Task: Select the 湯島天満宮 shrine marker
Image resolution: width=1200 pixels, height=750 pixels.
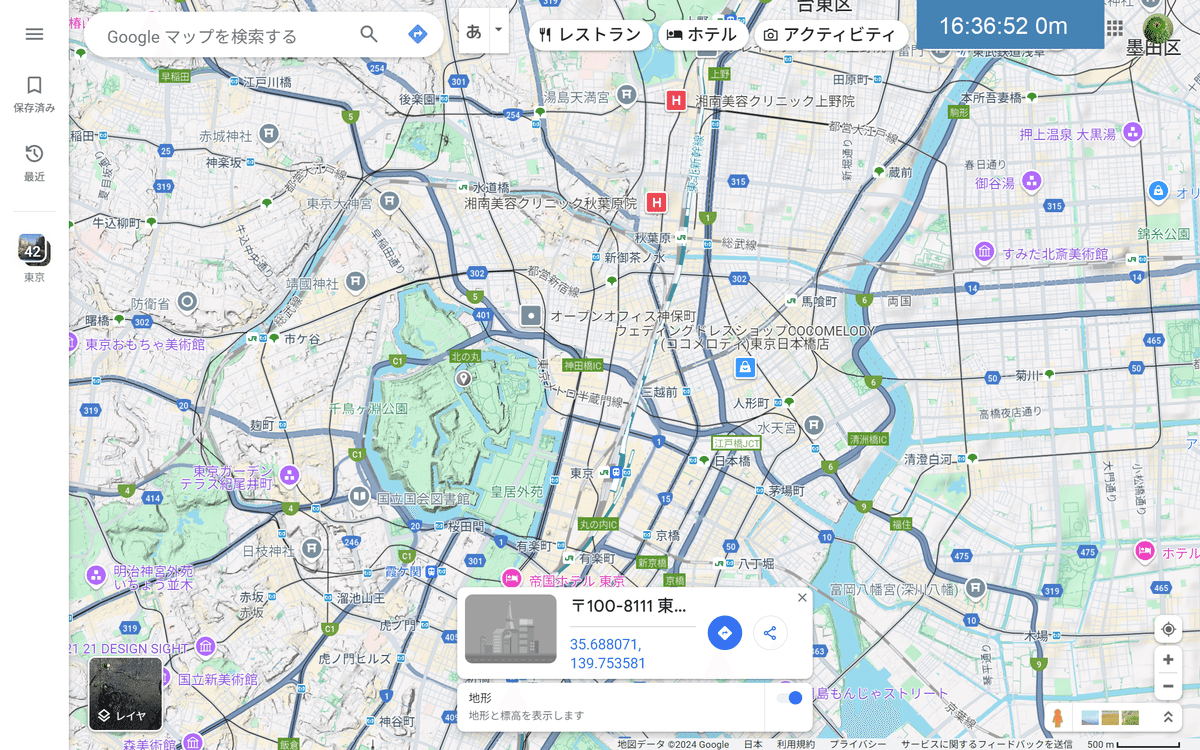Action: [626, 95]
